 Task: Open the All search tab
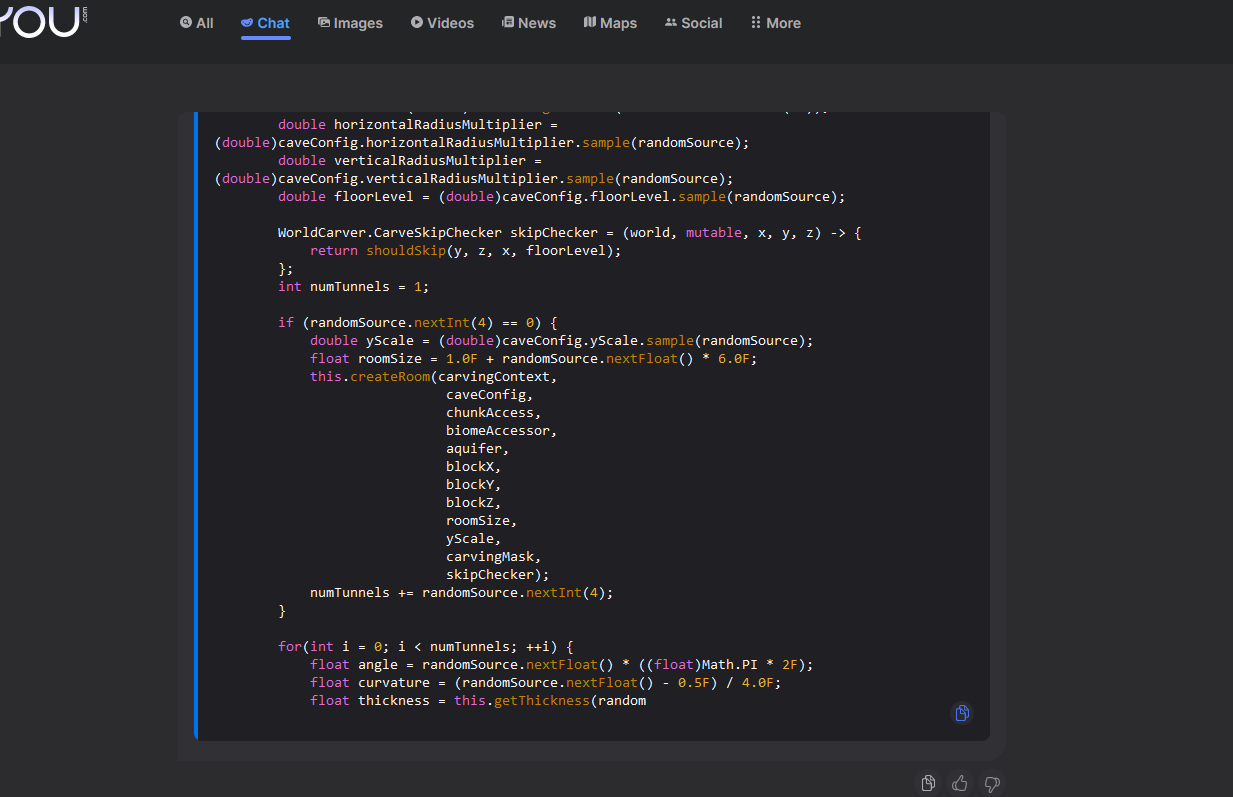point(196,23)
